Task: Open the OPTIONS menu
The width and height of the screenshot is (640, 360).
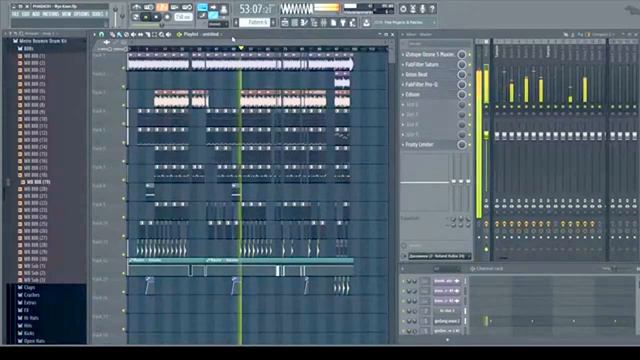Action: click(81, 14)
